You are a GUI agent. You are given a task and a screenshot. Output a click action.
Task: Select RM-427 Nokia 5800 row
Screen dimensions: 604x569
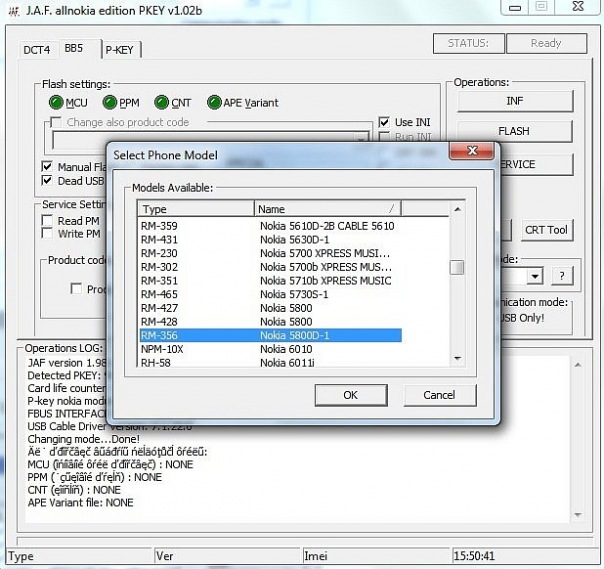(x=270, y=308)
